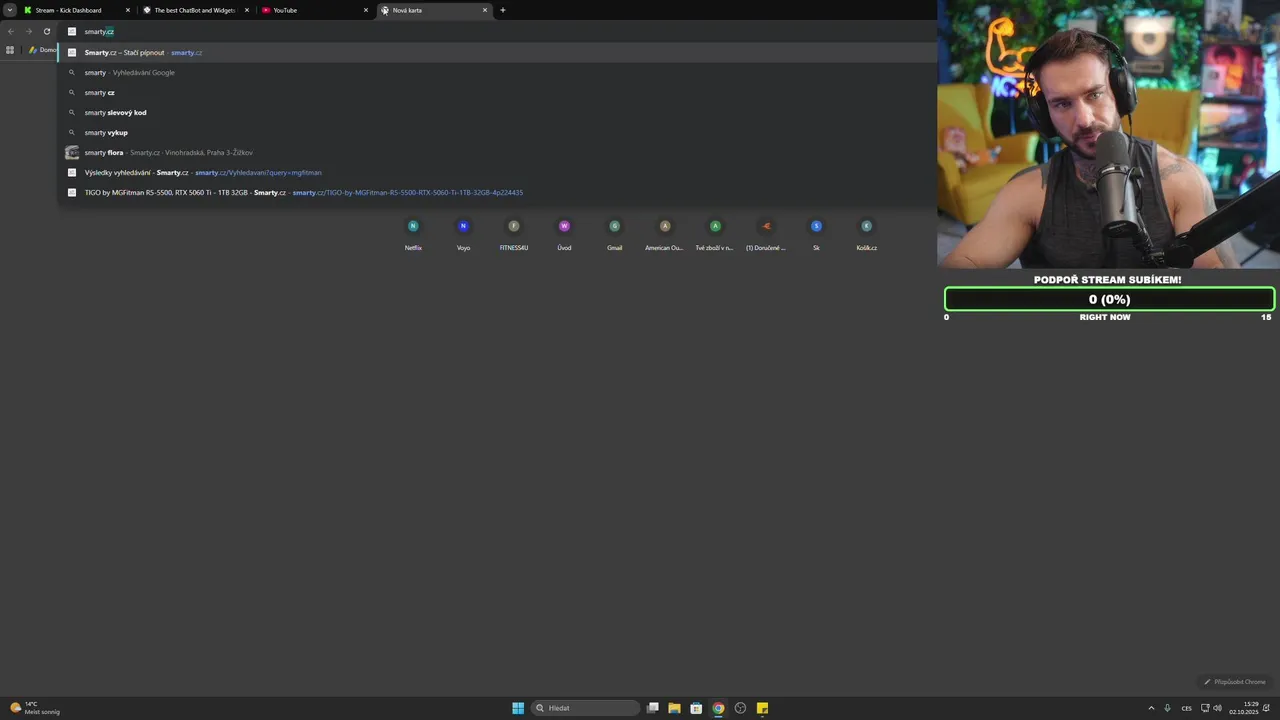Open the volume control in tray
This screenshot has width=1280, height=720.
pyautogui.click(x=1217, y=708)
